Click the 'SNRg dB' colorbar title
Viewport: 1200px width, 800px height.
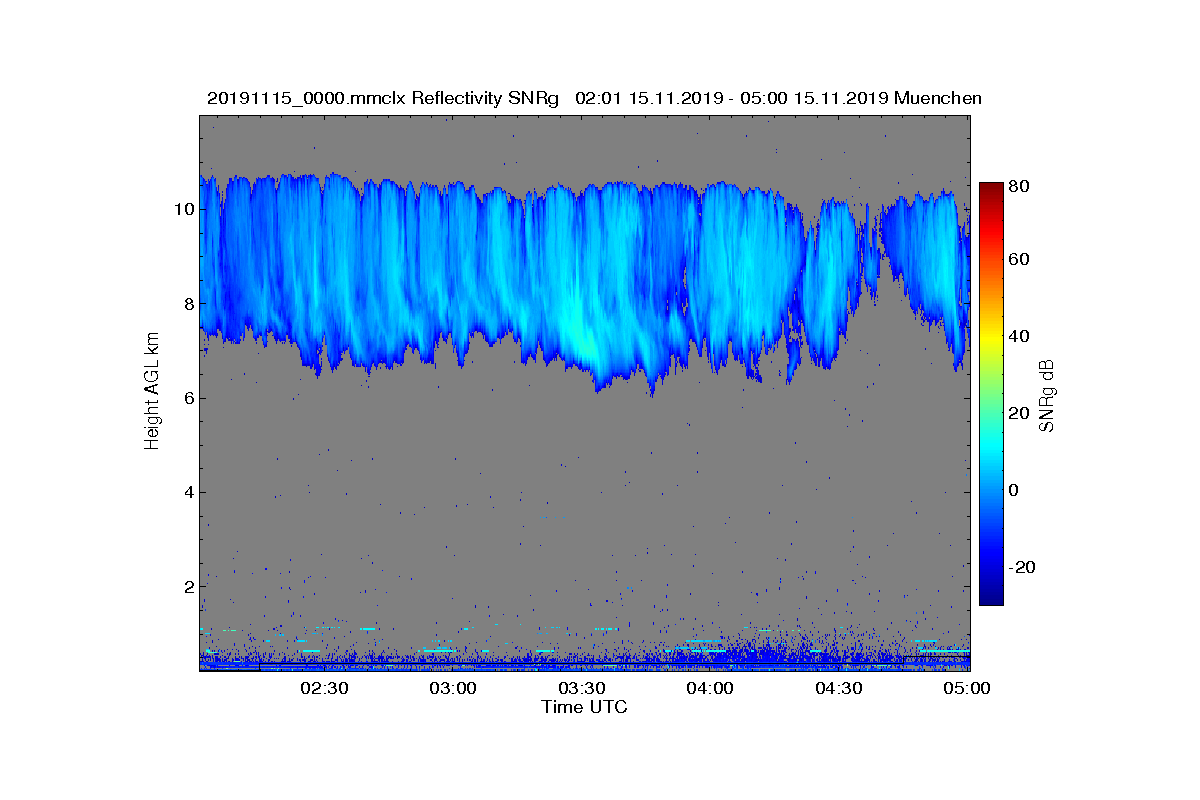[x=1048, y=396]
